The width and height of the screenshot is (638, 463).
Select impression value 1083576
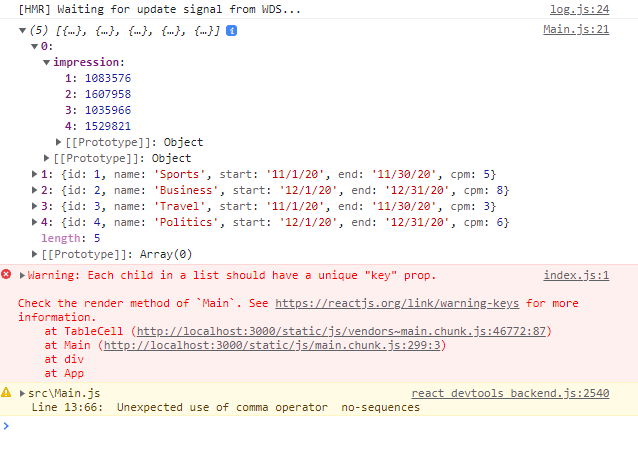(108, 78)
